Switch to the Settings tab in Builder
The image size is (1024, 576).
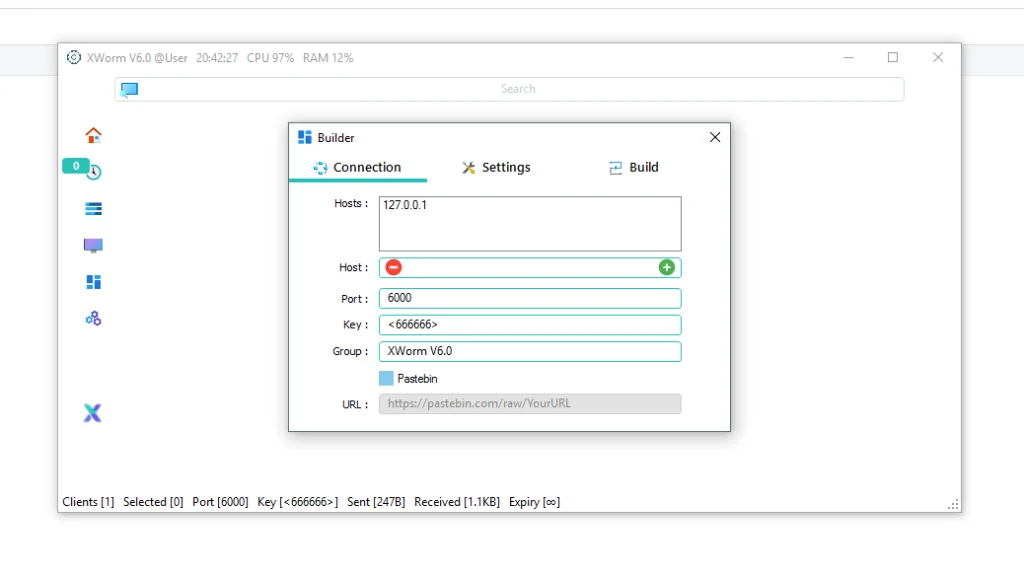pos(496,167)
